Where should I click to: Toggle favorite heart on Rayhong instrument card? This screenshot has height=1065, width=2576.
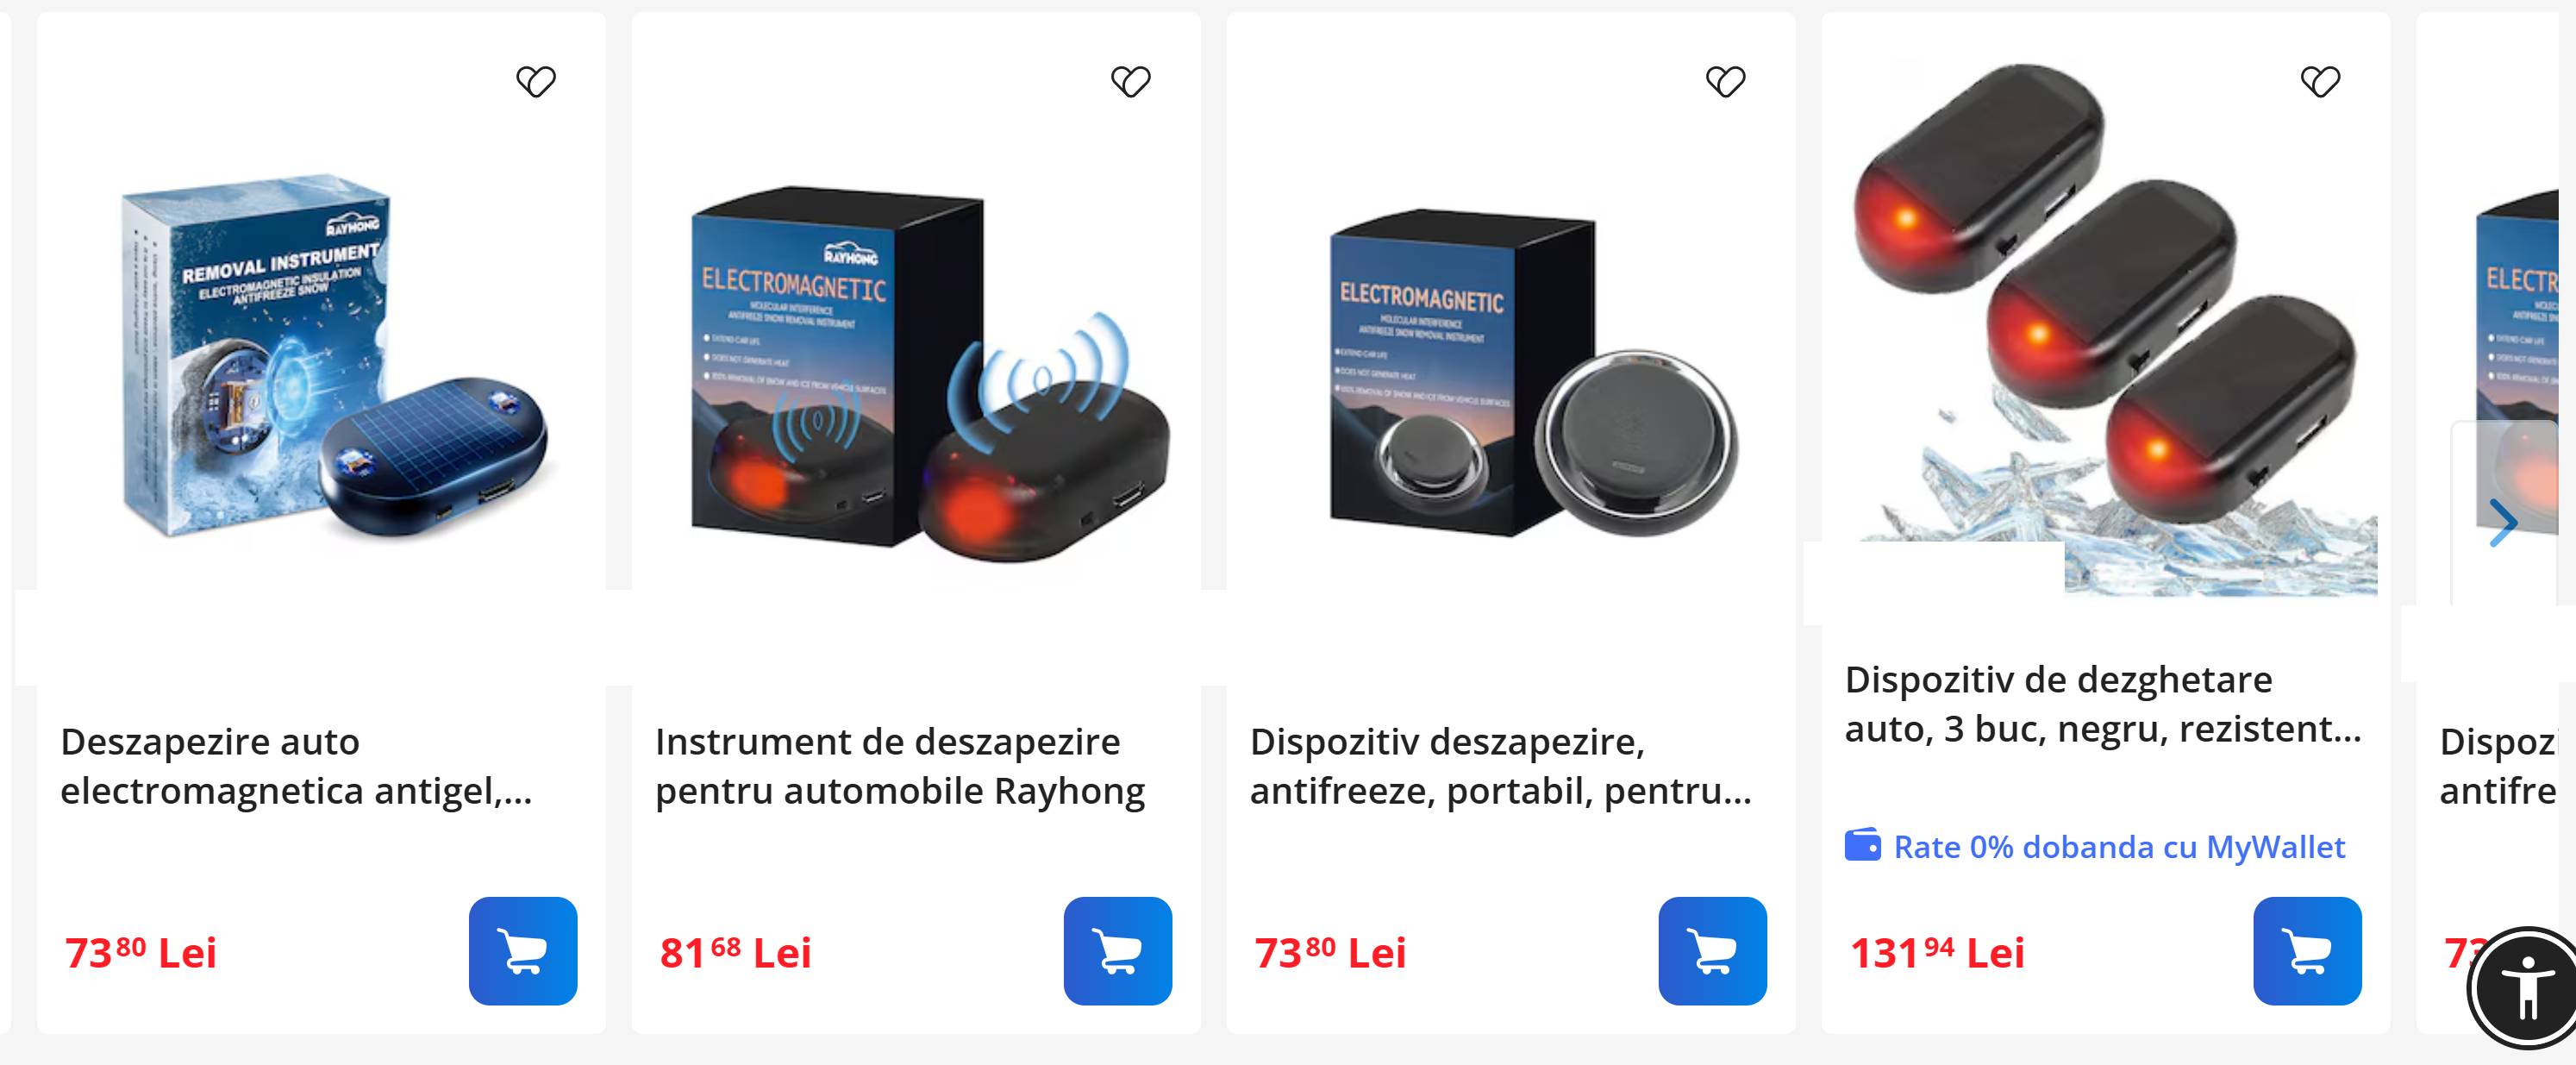coord(1131,81)
